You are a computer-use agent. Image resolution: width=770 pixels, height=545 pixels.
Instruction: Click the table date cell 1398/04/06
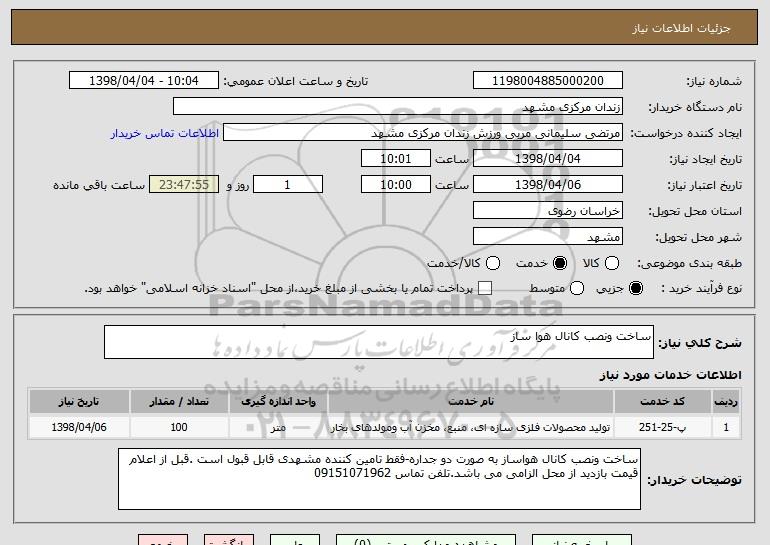(x=79, y=427)
